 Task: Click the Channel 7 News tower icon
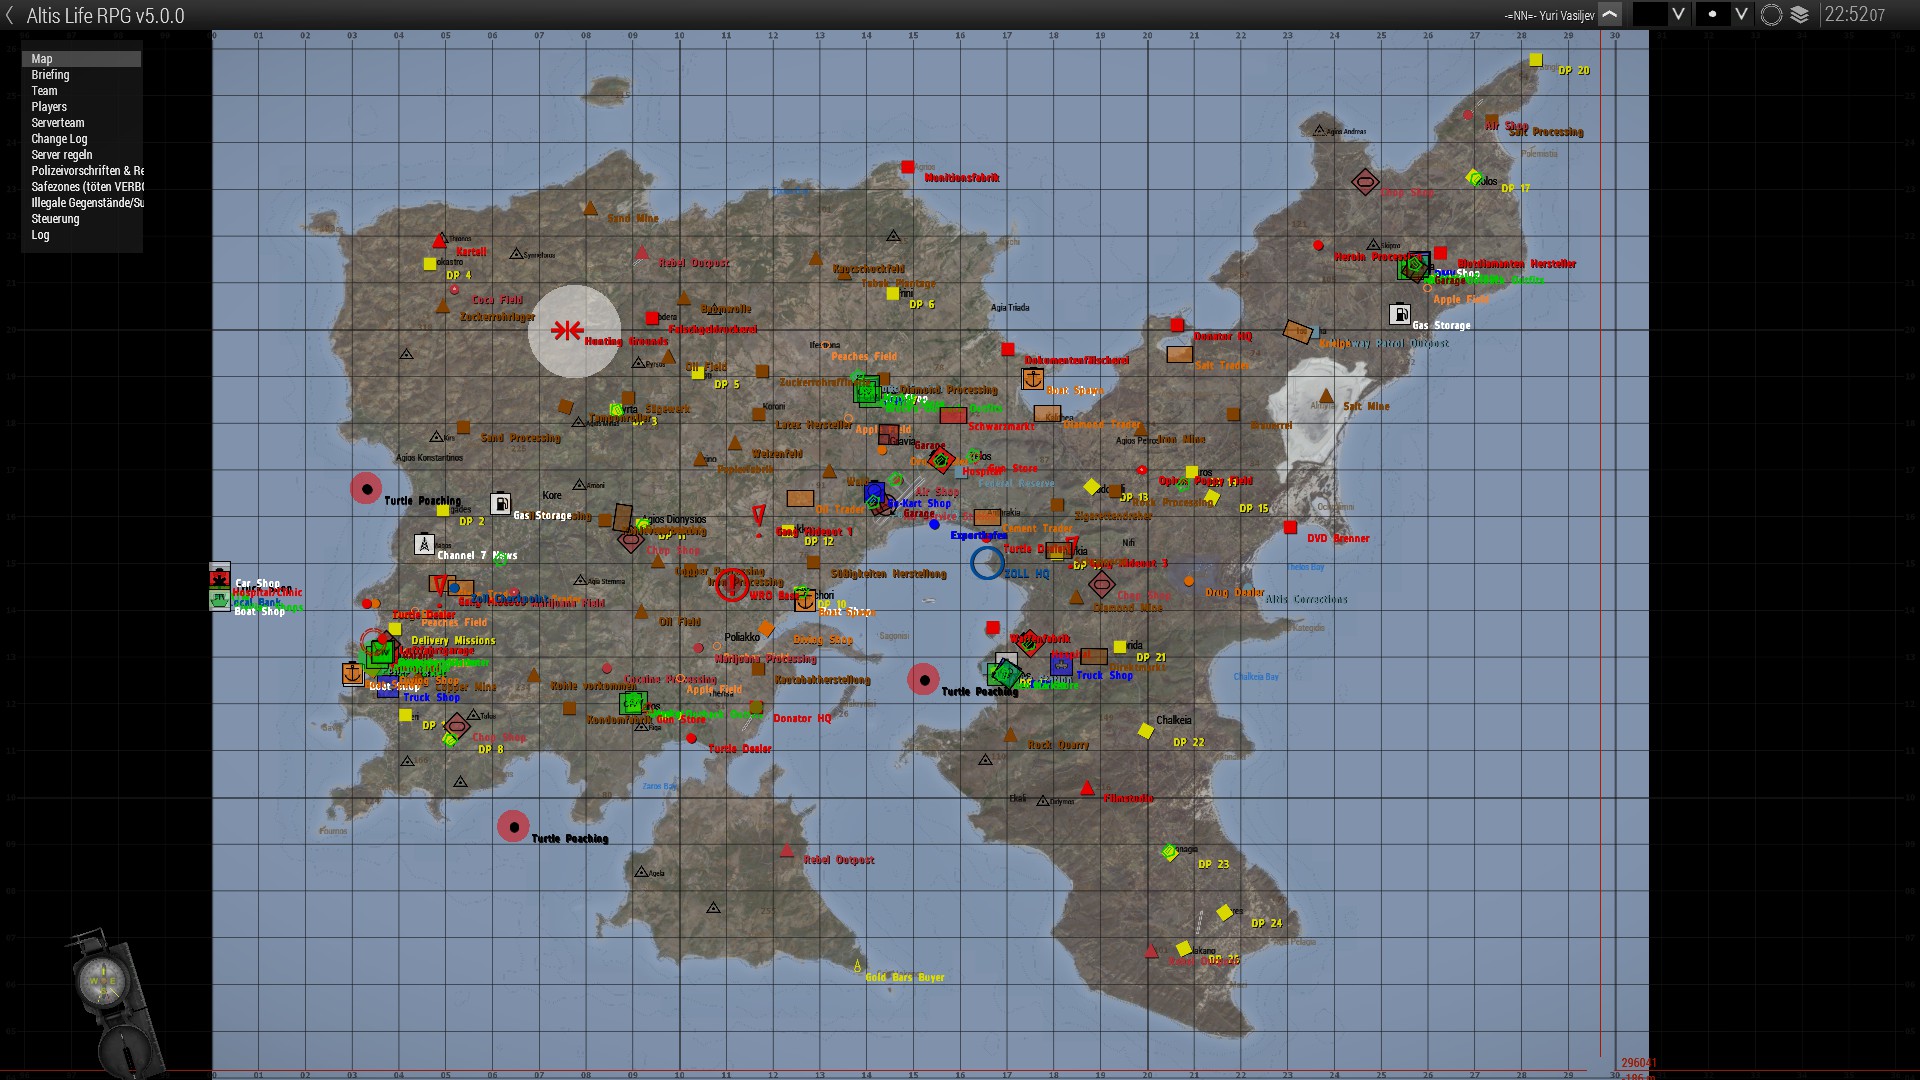tap(424, 545)
